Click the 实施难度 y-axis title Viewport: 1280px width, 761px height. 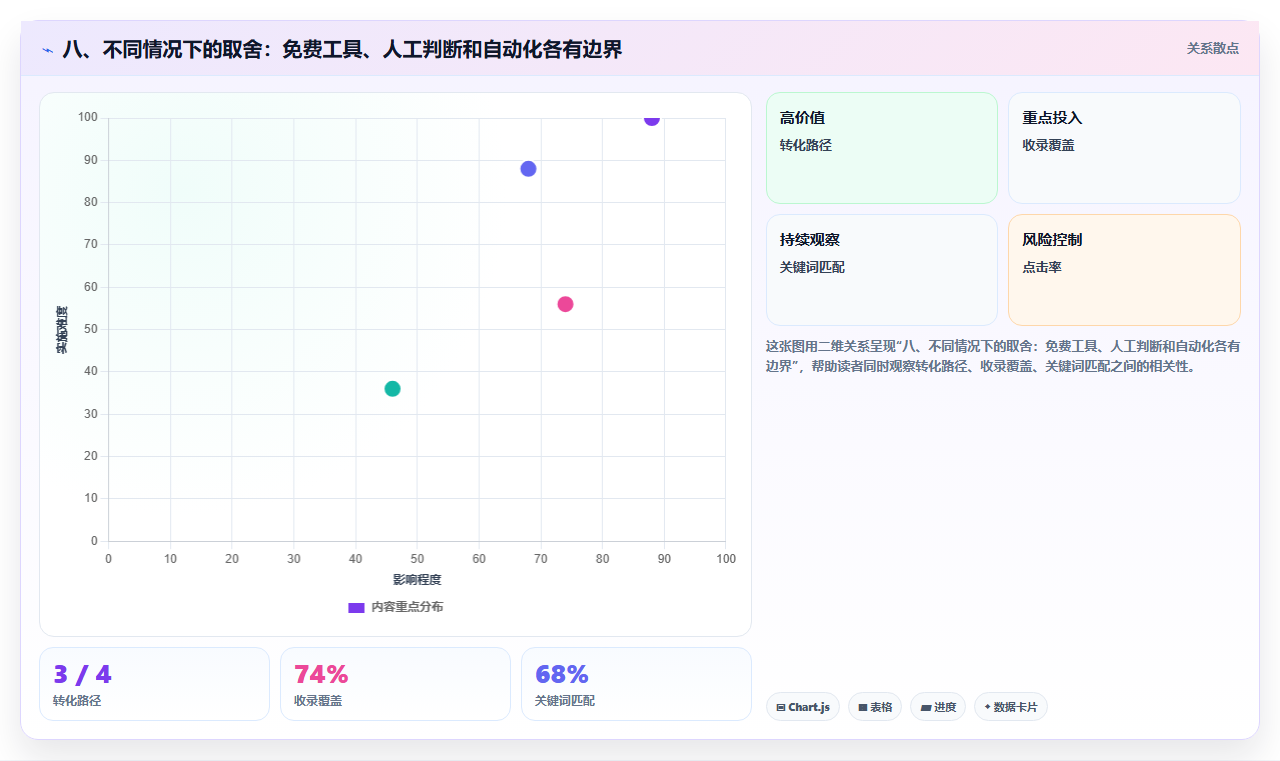click(x=62, y=330)
